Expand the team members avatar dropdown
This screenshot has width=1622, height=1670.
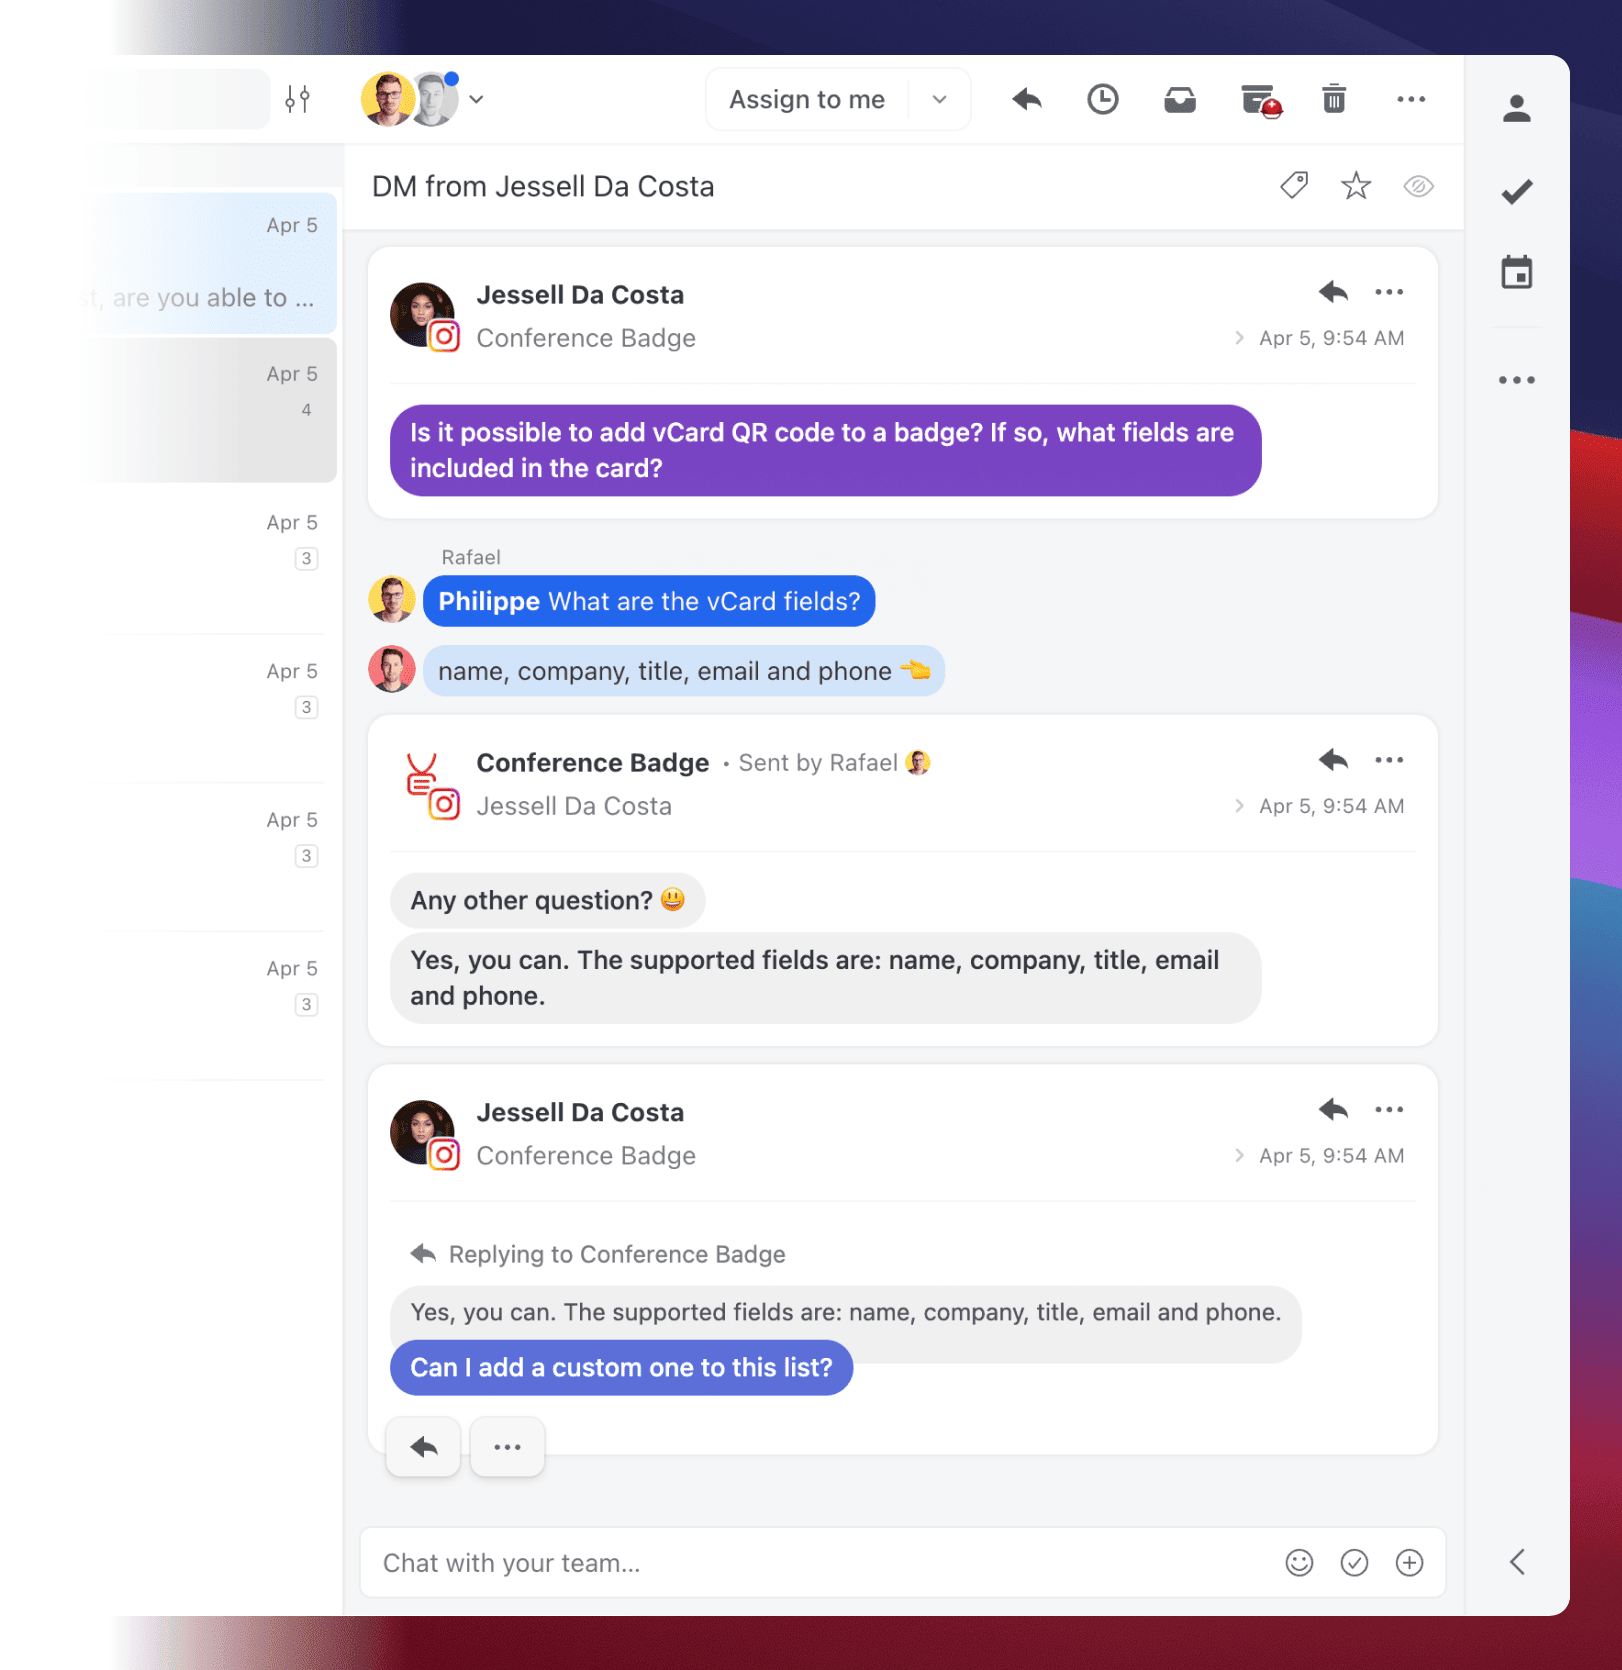pyautogui.click(x=476, y=99)
